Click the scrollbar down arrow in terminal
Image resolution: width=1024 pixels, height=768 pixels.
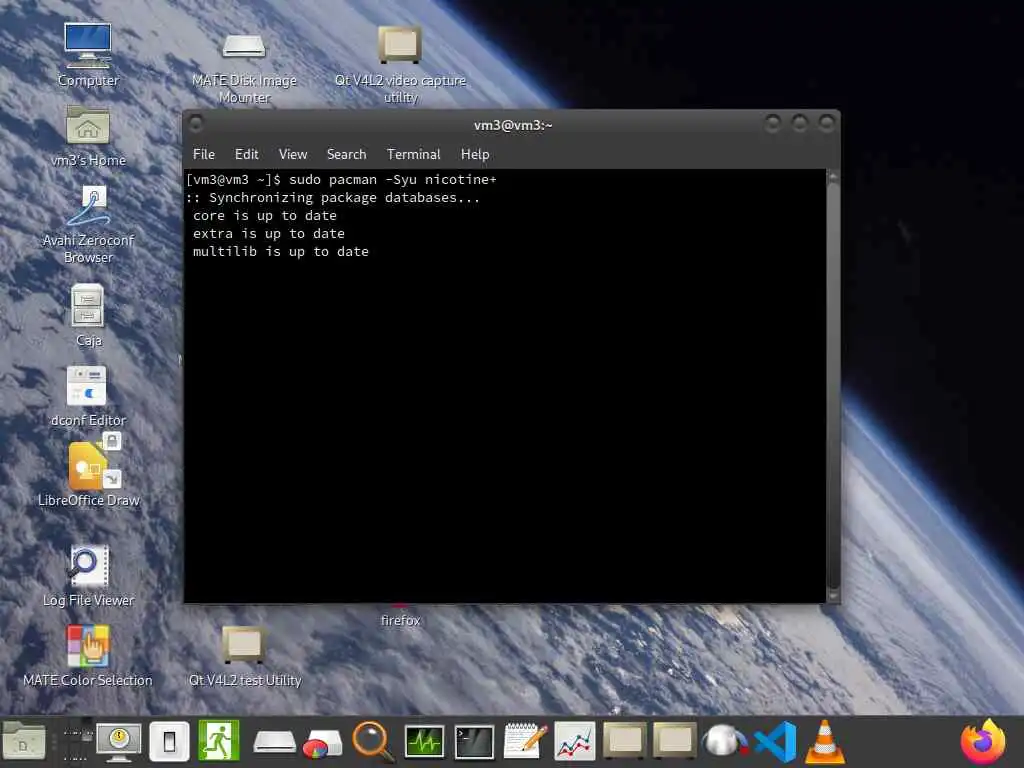[833, 596]
